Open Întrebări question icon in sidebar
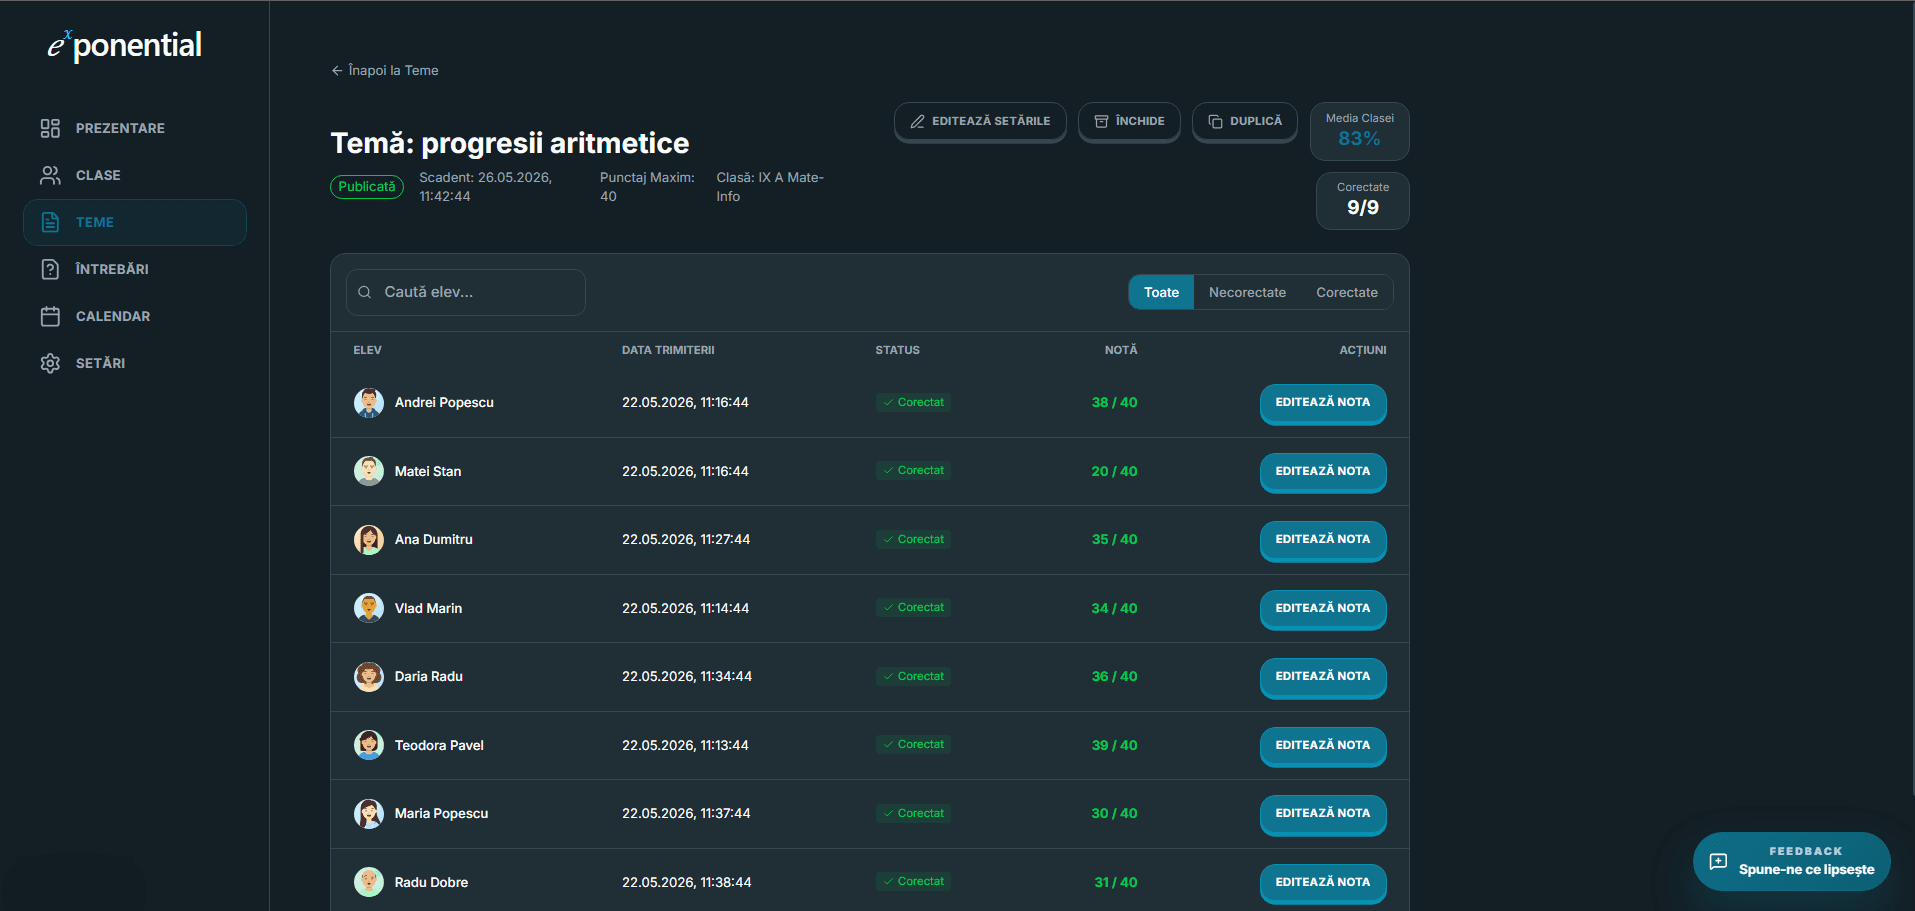Viewport: 1915px width, 911px height. [50, 269]
